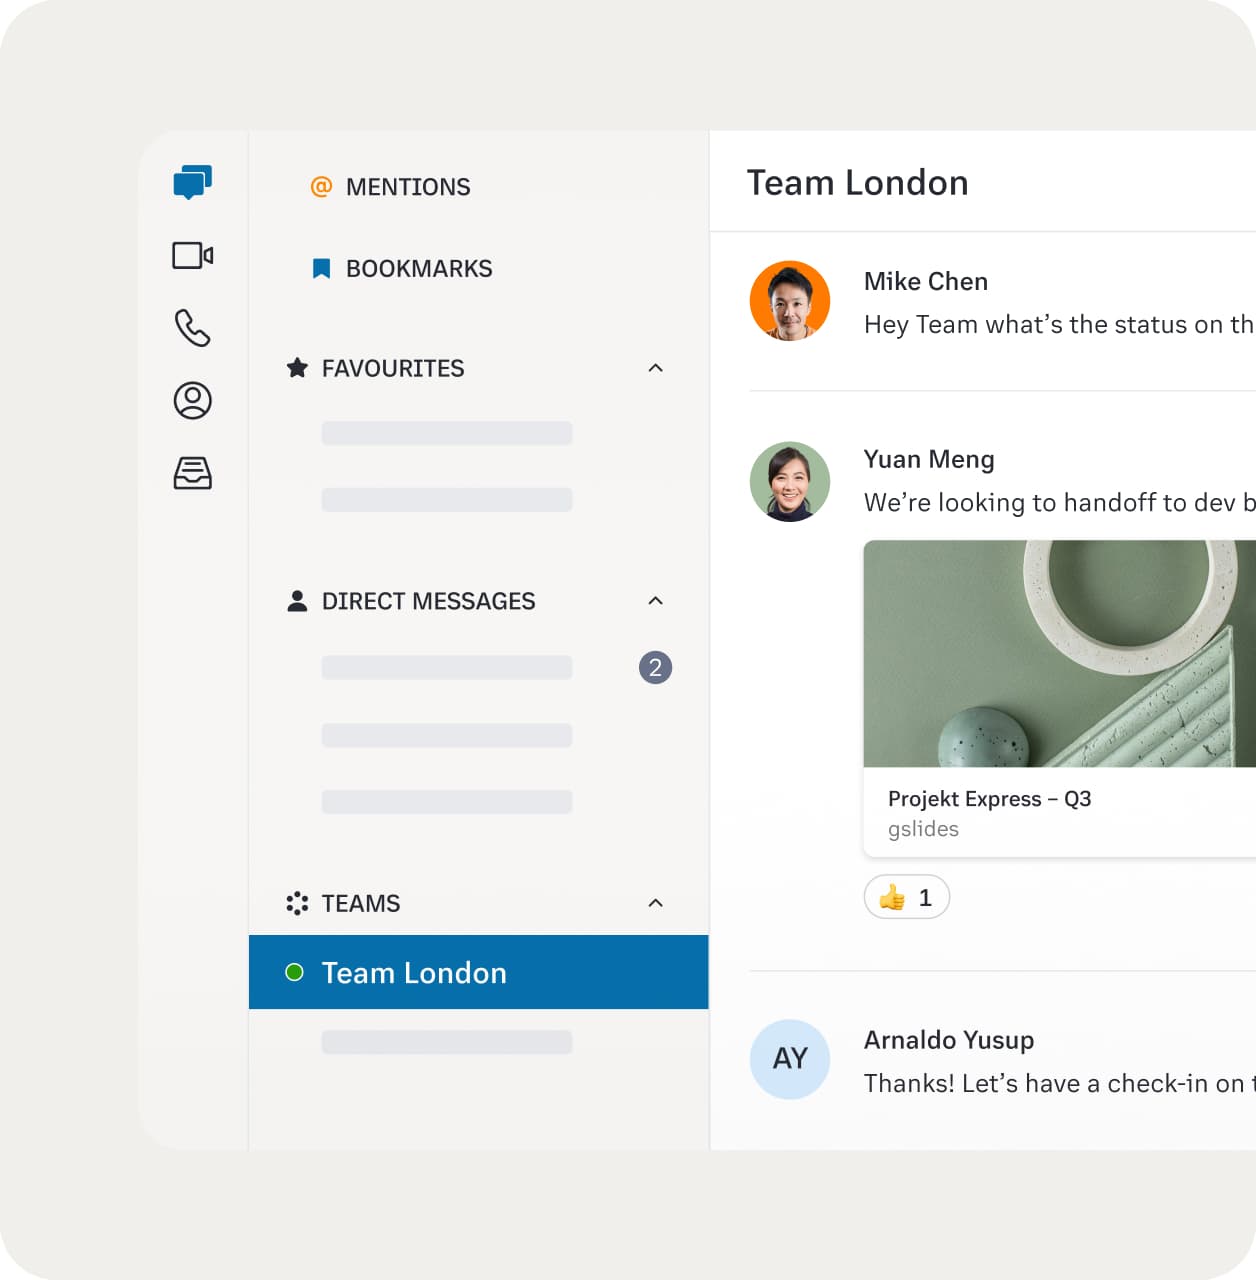Collapse the Direct Messages section chevron
The height and width of the screenshot is (1280, 1256).
(x=655, y=601)
